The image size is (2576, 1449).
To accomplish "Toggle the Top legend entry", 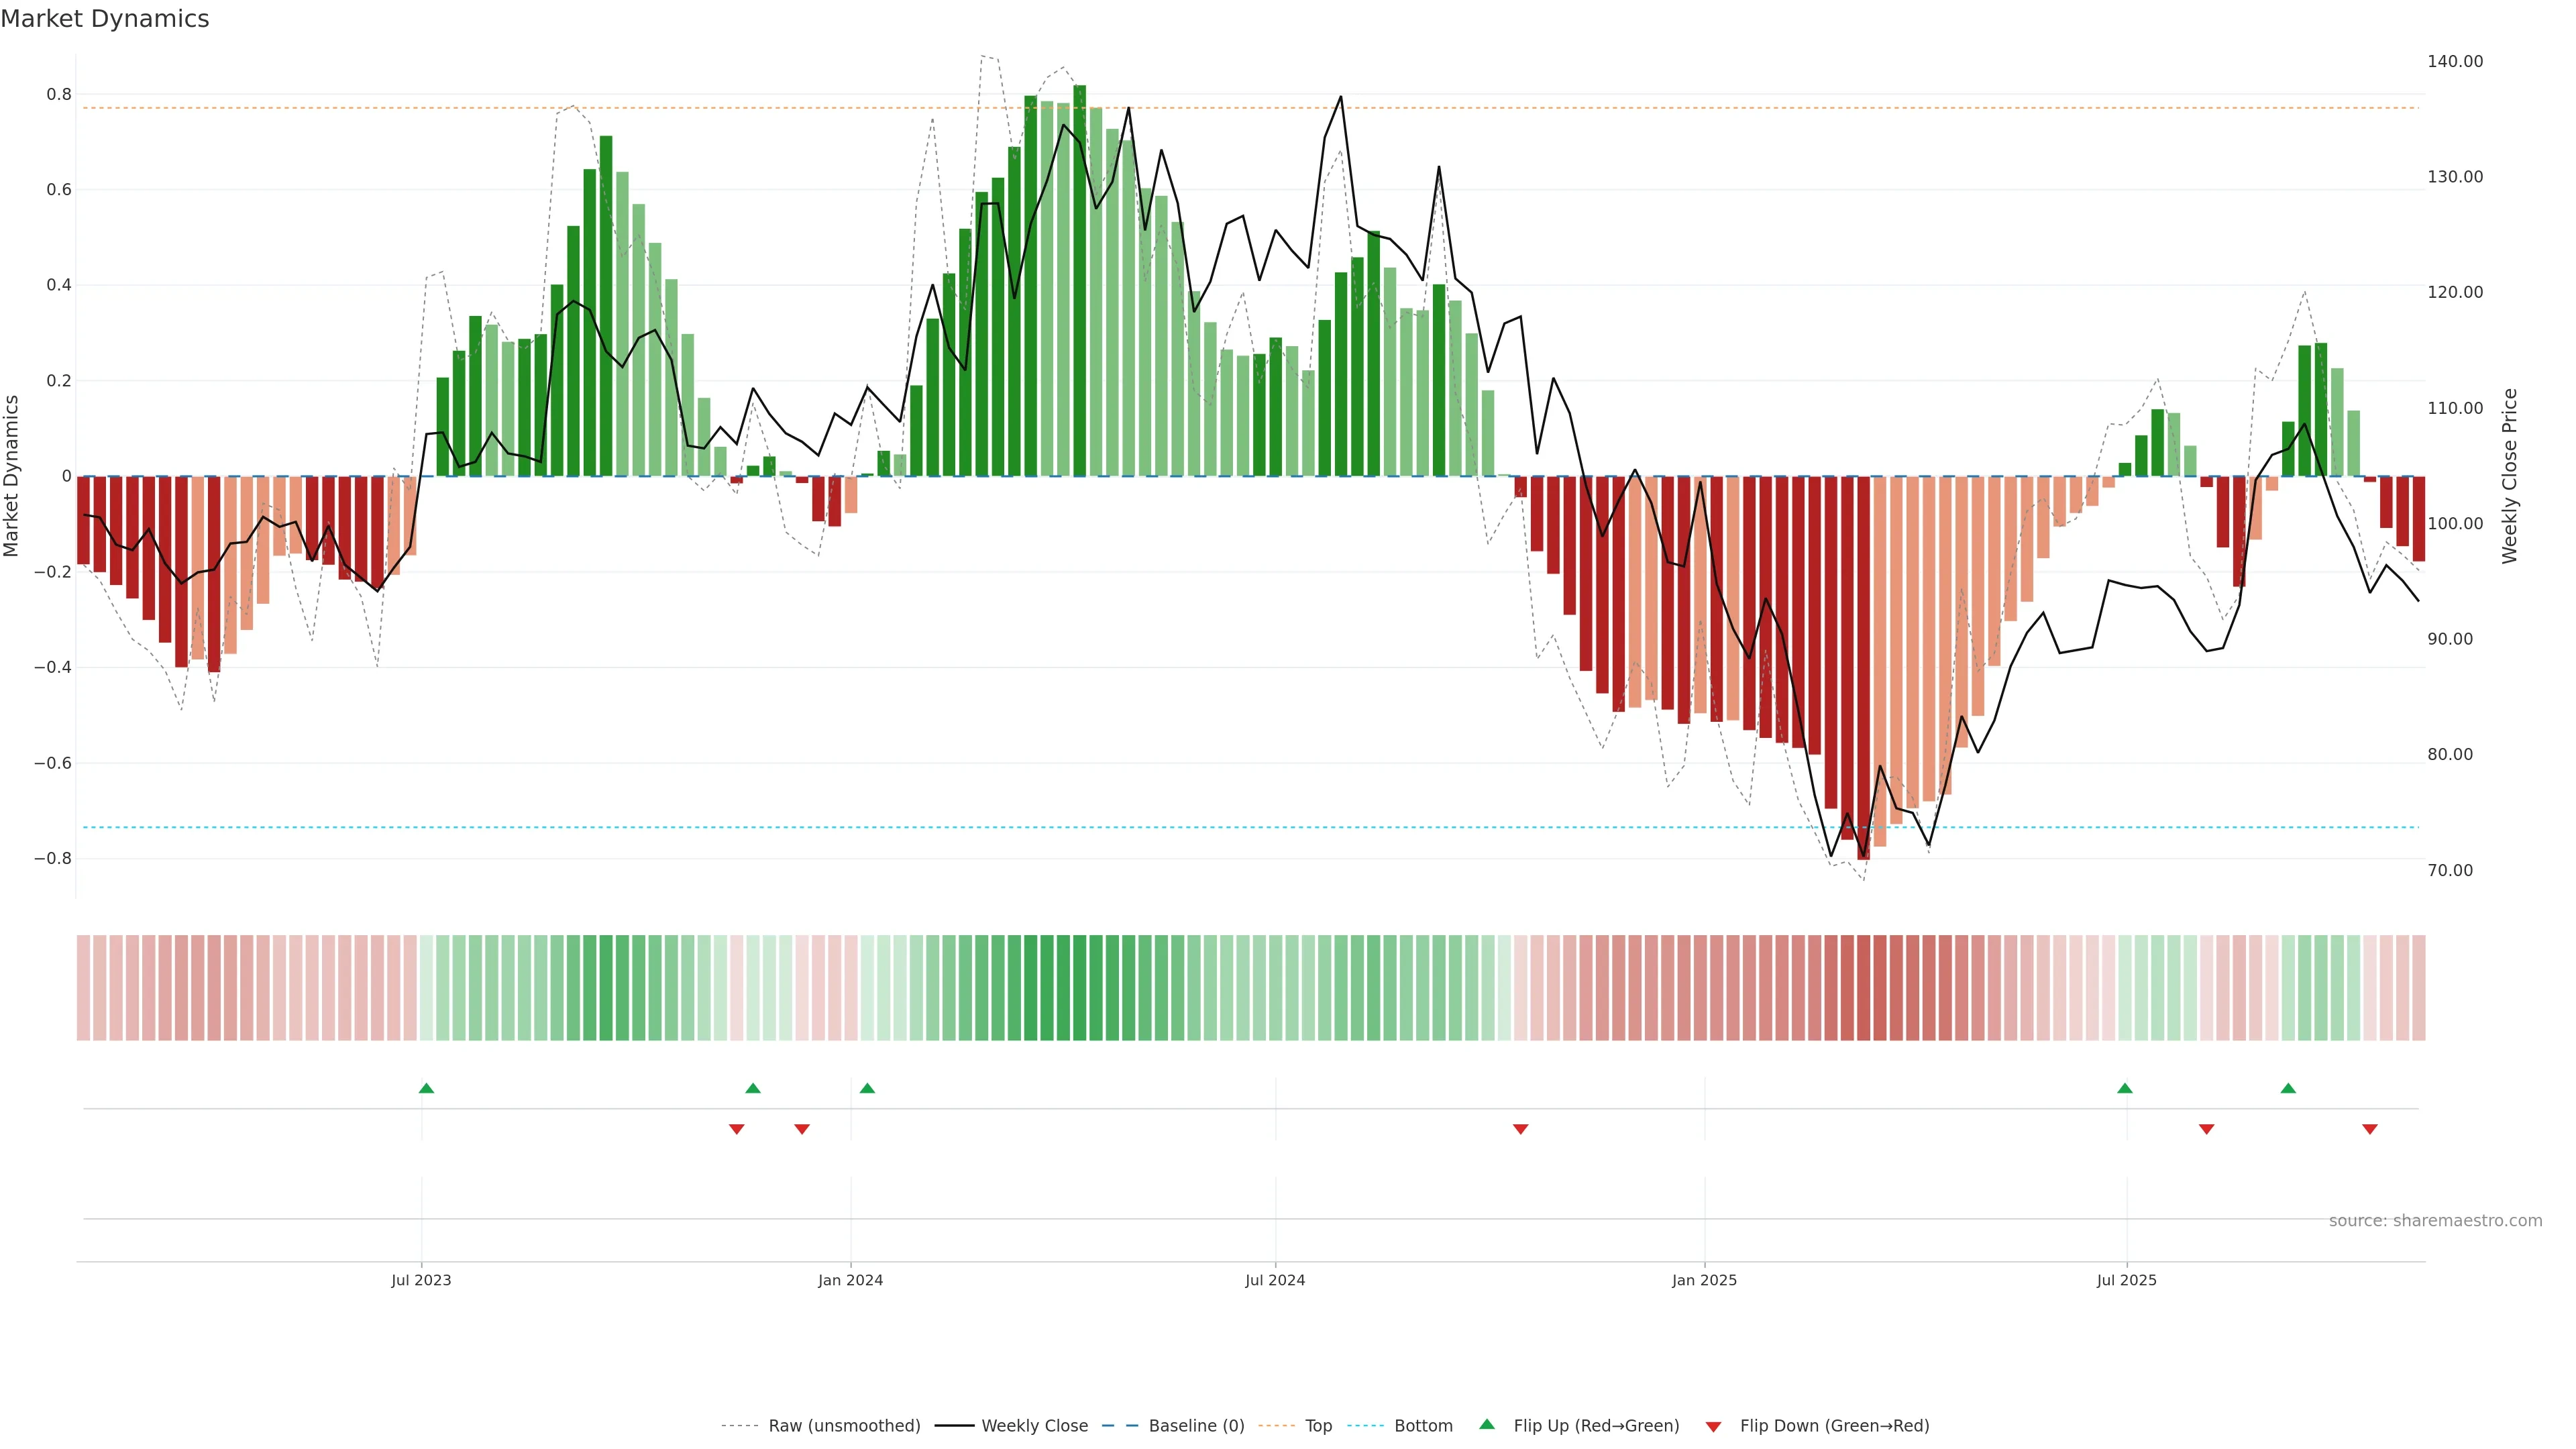I will (x=1318, y=1426).
